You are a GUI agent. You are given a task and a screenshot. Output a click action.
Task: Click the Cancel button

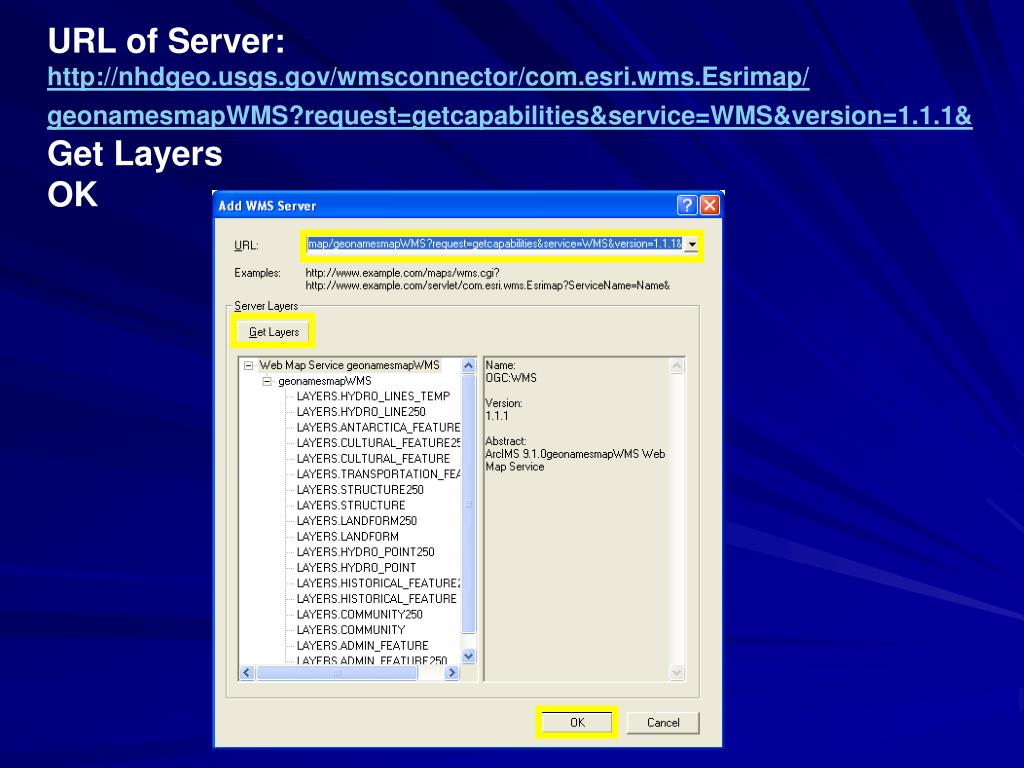(x=663, y=722)
